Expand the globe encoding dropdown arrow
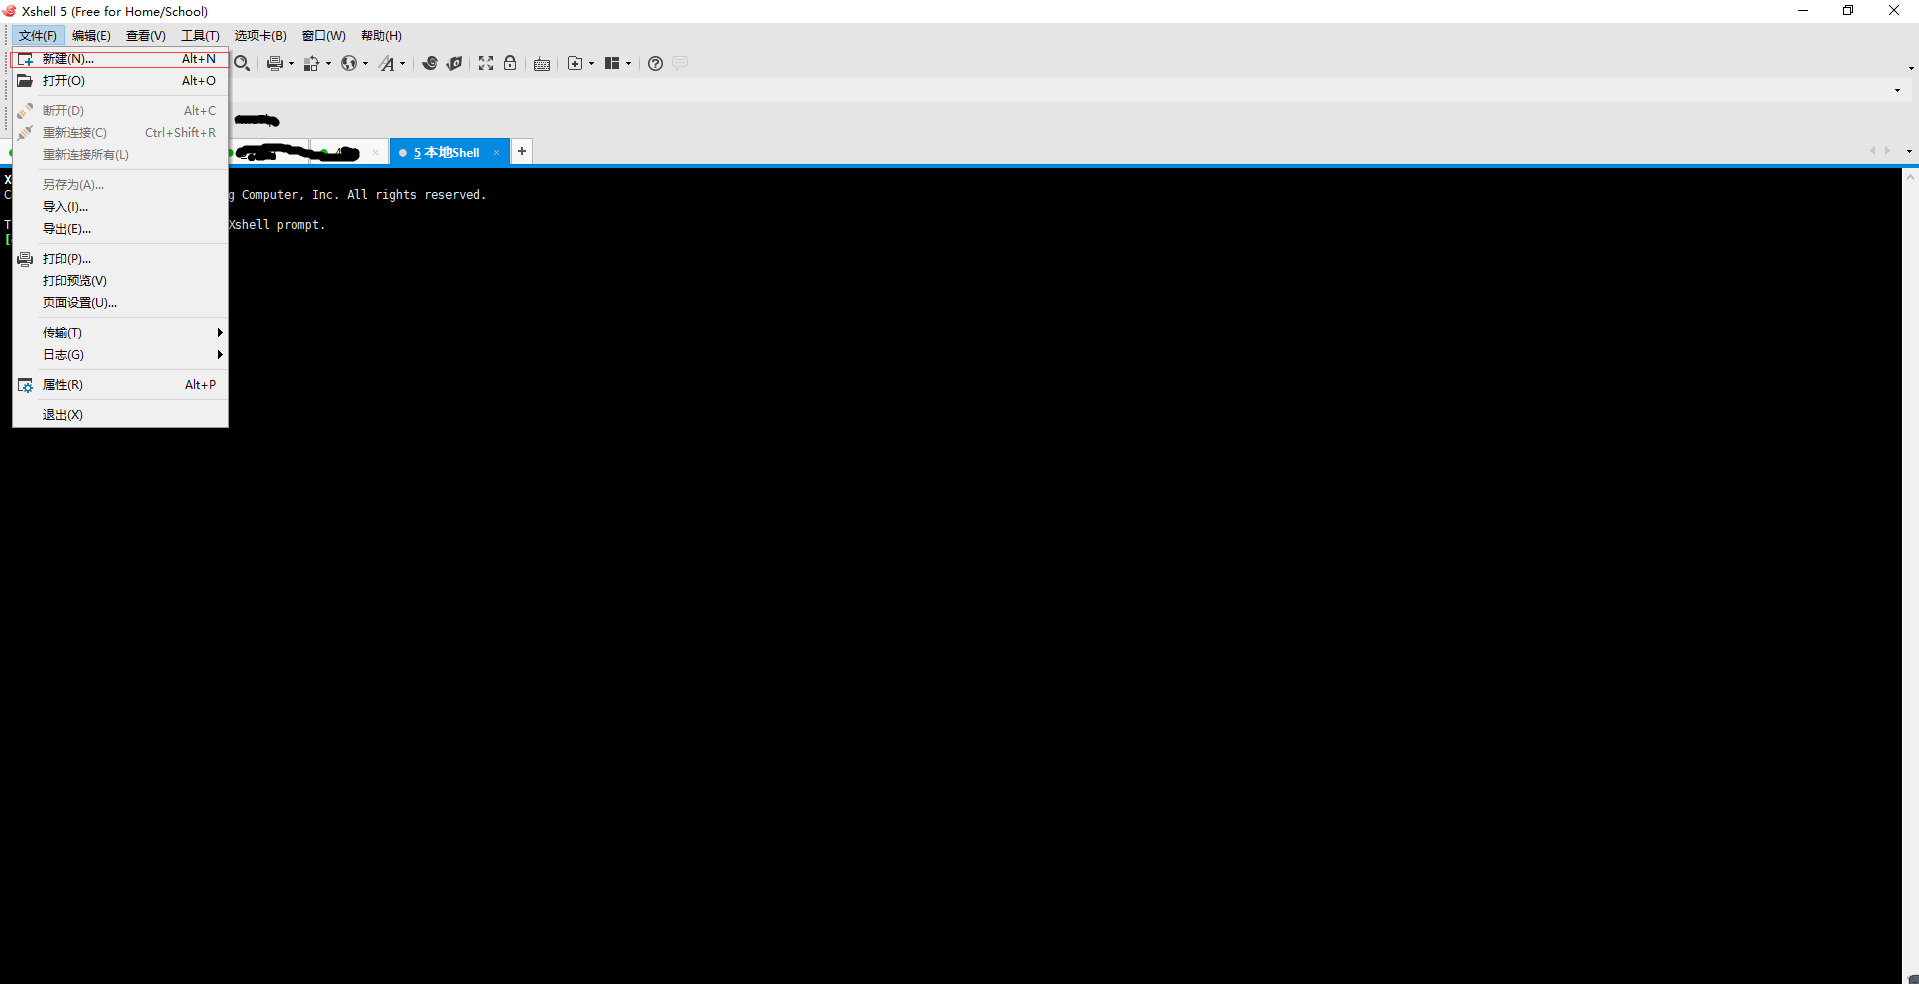 tap(365, 63)
